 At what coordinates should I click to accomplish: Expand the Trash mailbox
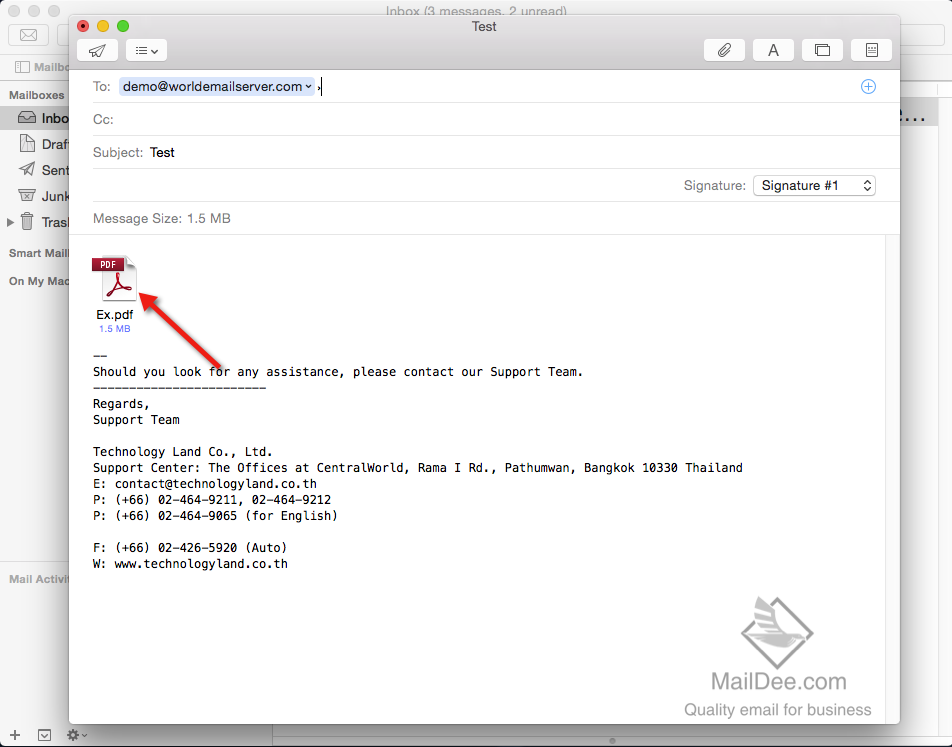10,221
